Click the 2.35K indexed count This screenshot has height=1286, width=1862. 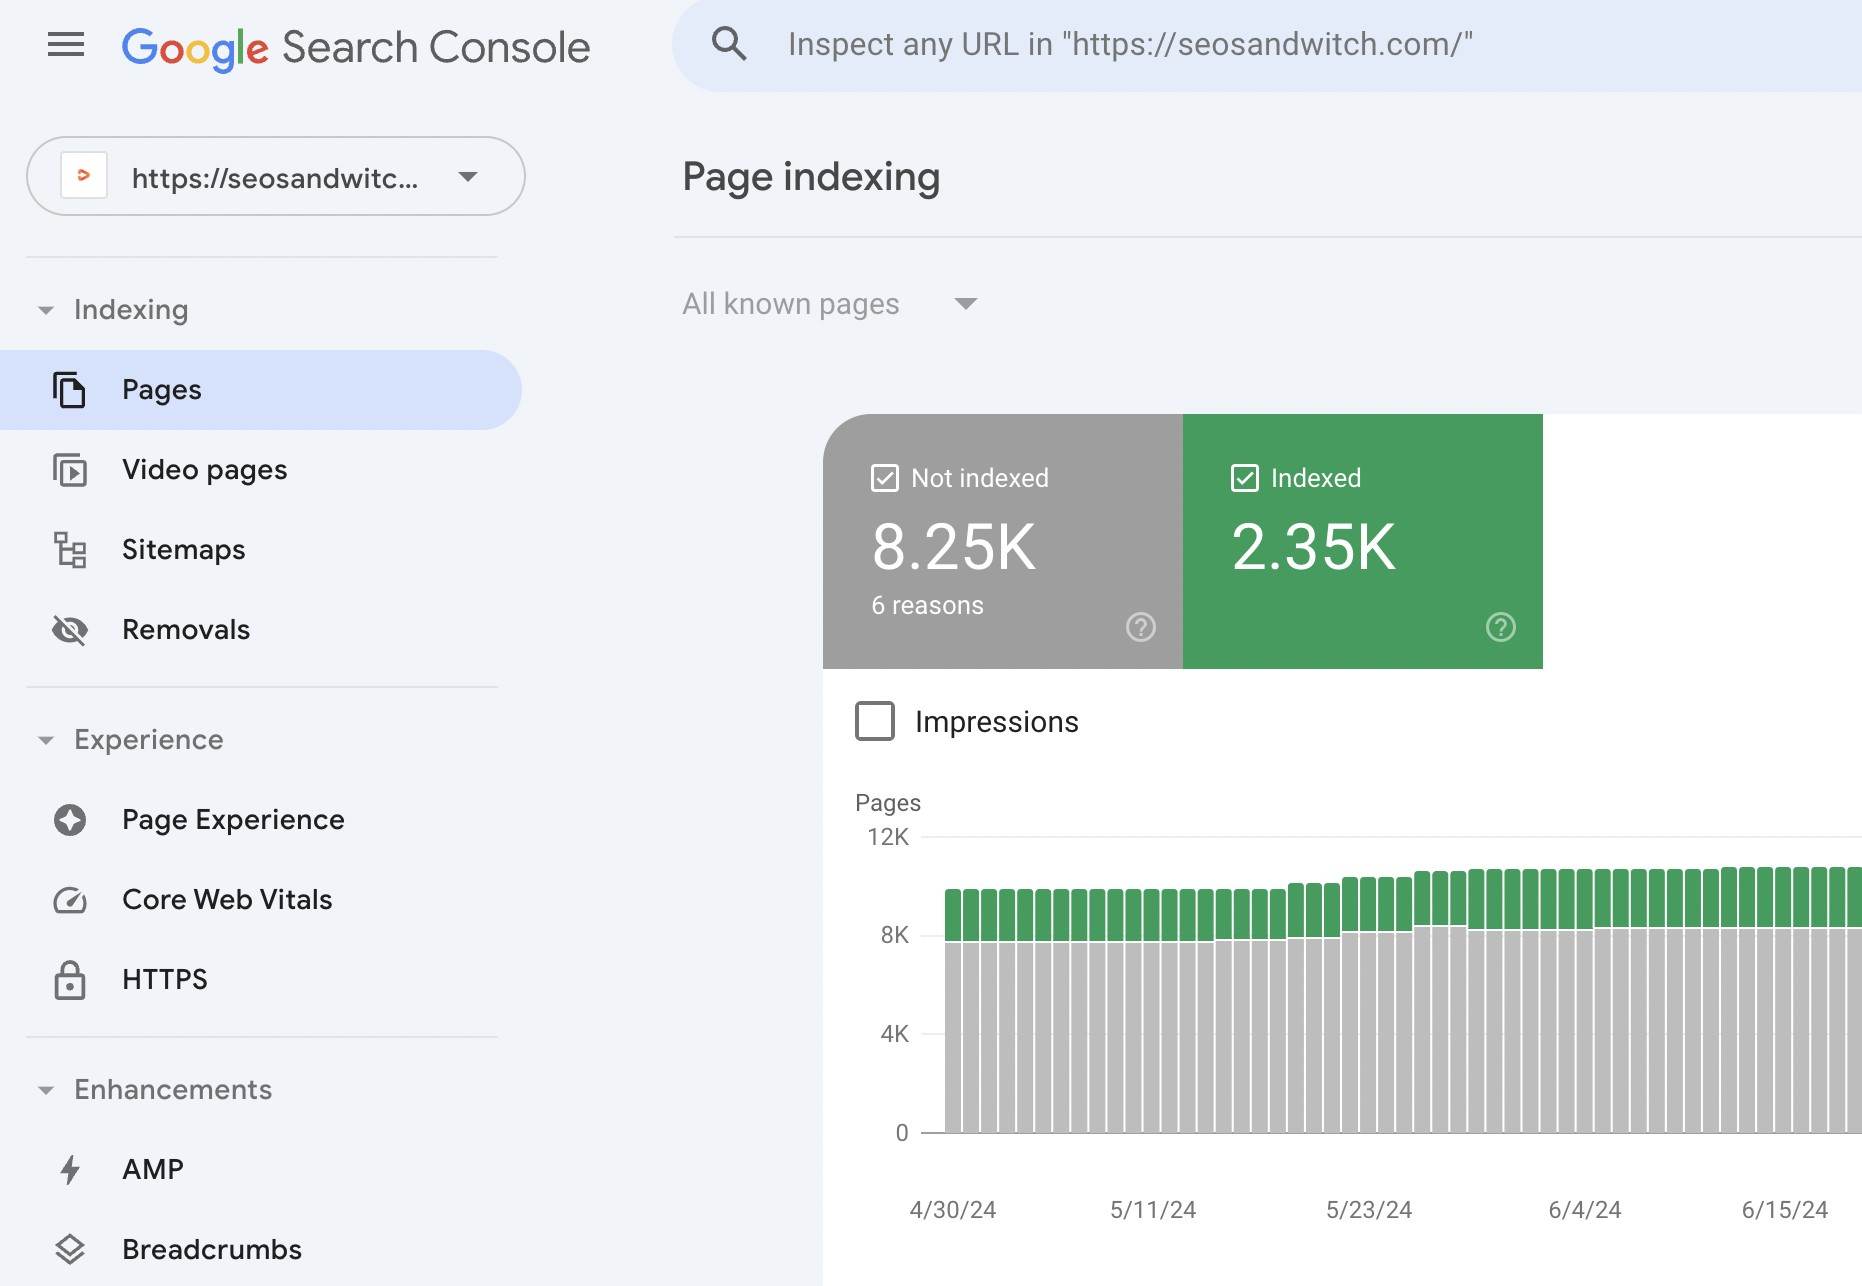click(x=1314, y=548)
